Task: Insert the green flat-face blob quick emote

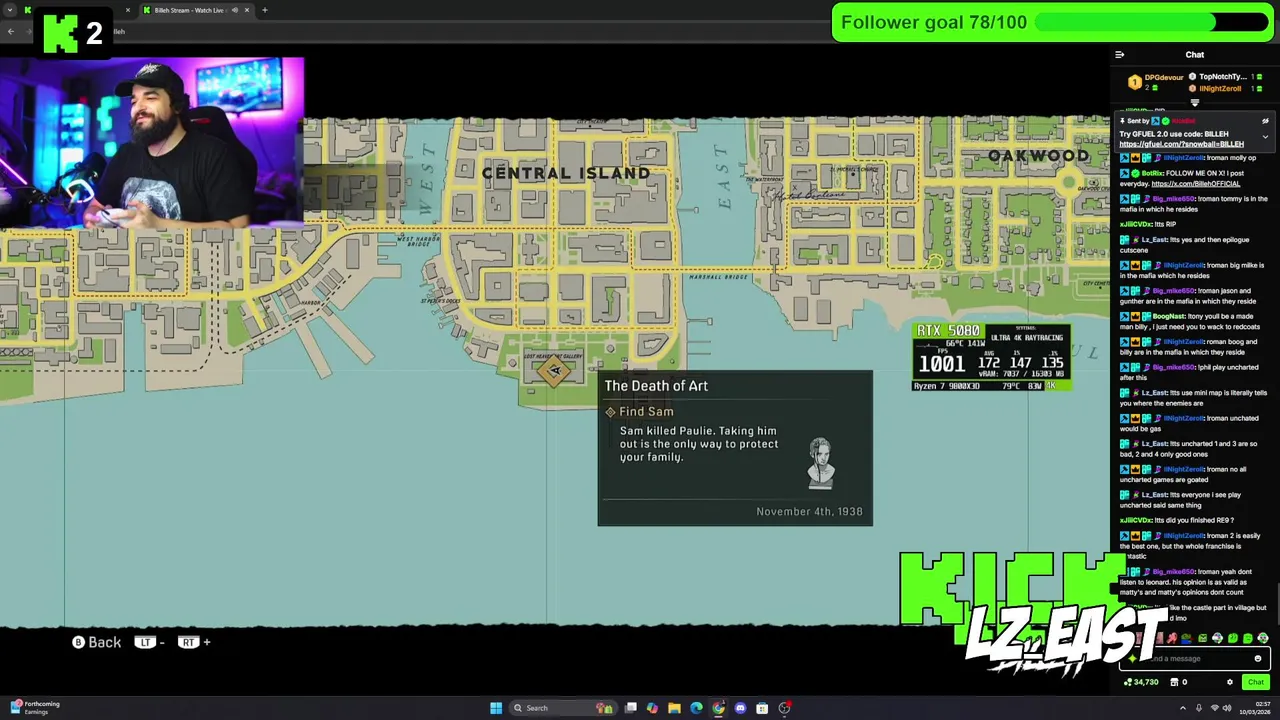Action: tap(1248, 638)
